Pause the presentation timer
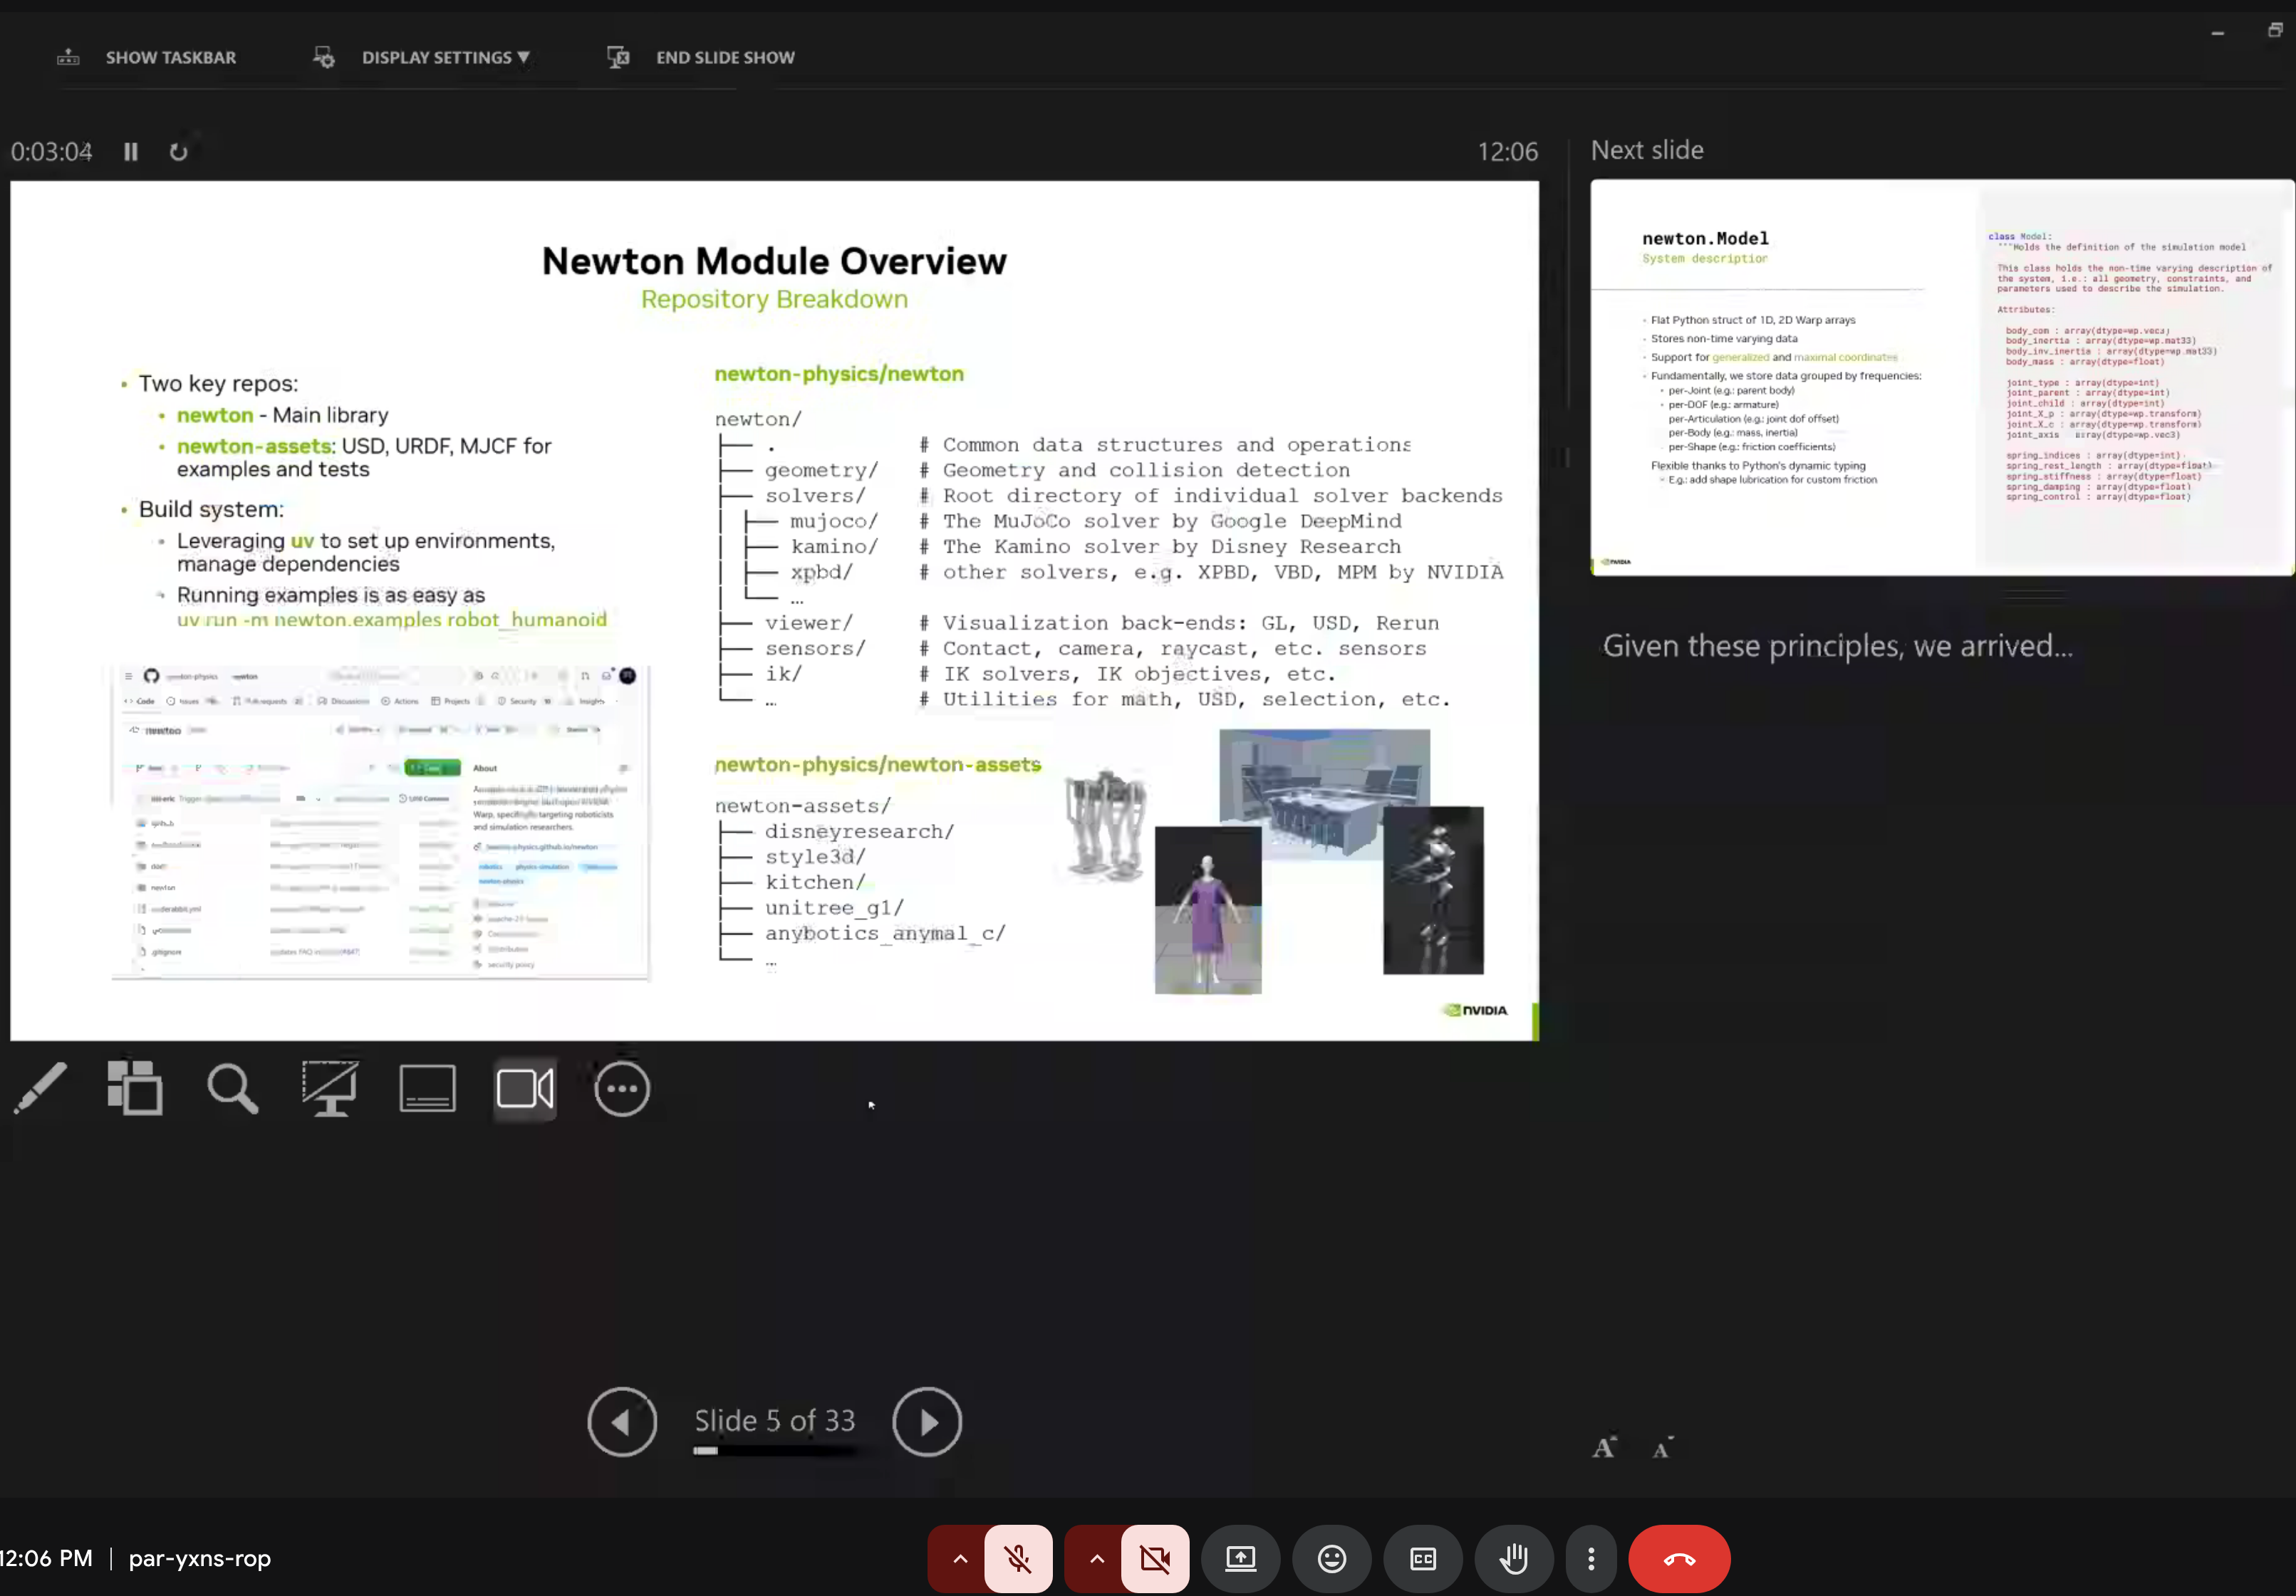The image size is (2296, 1596). click(x=130, y=151)
